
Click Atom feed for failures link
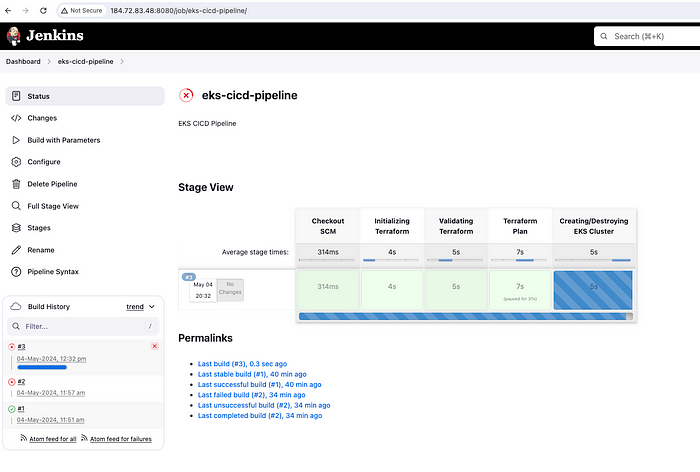(121, 439)
